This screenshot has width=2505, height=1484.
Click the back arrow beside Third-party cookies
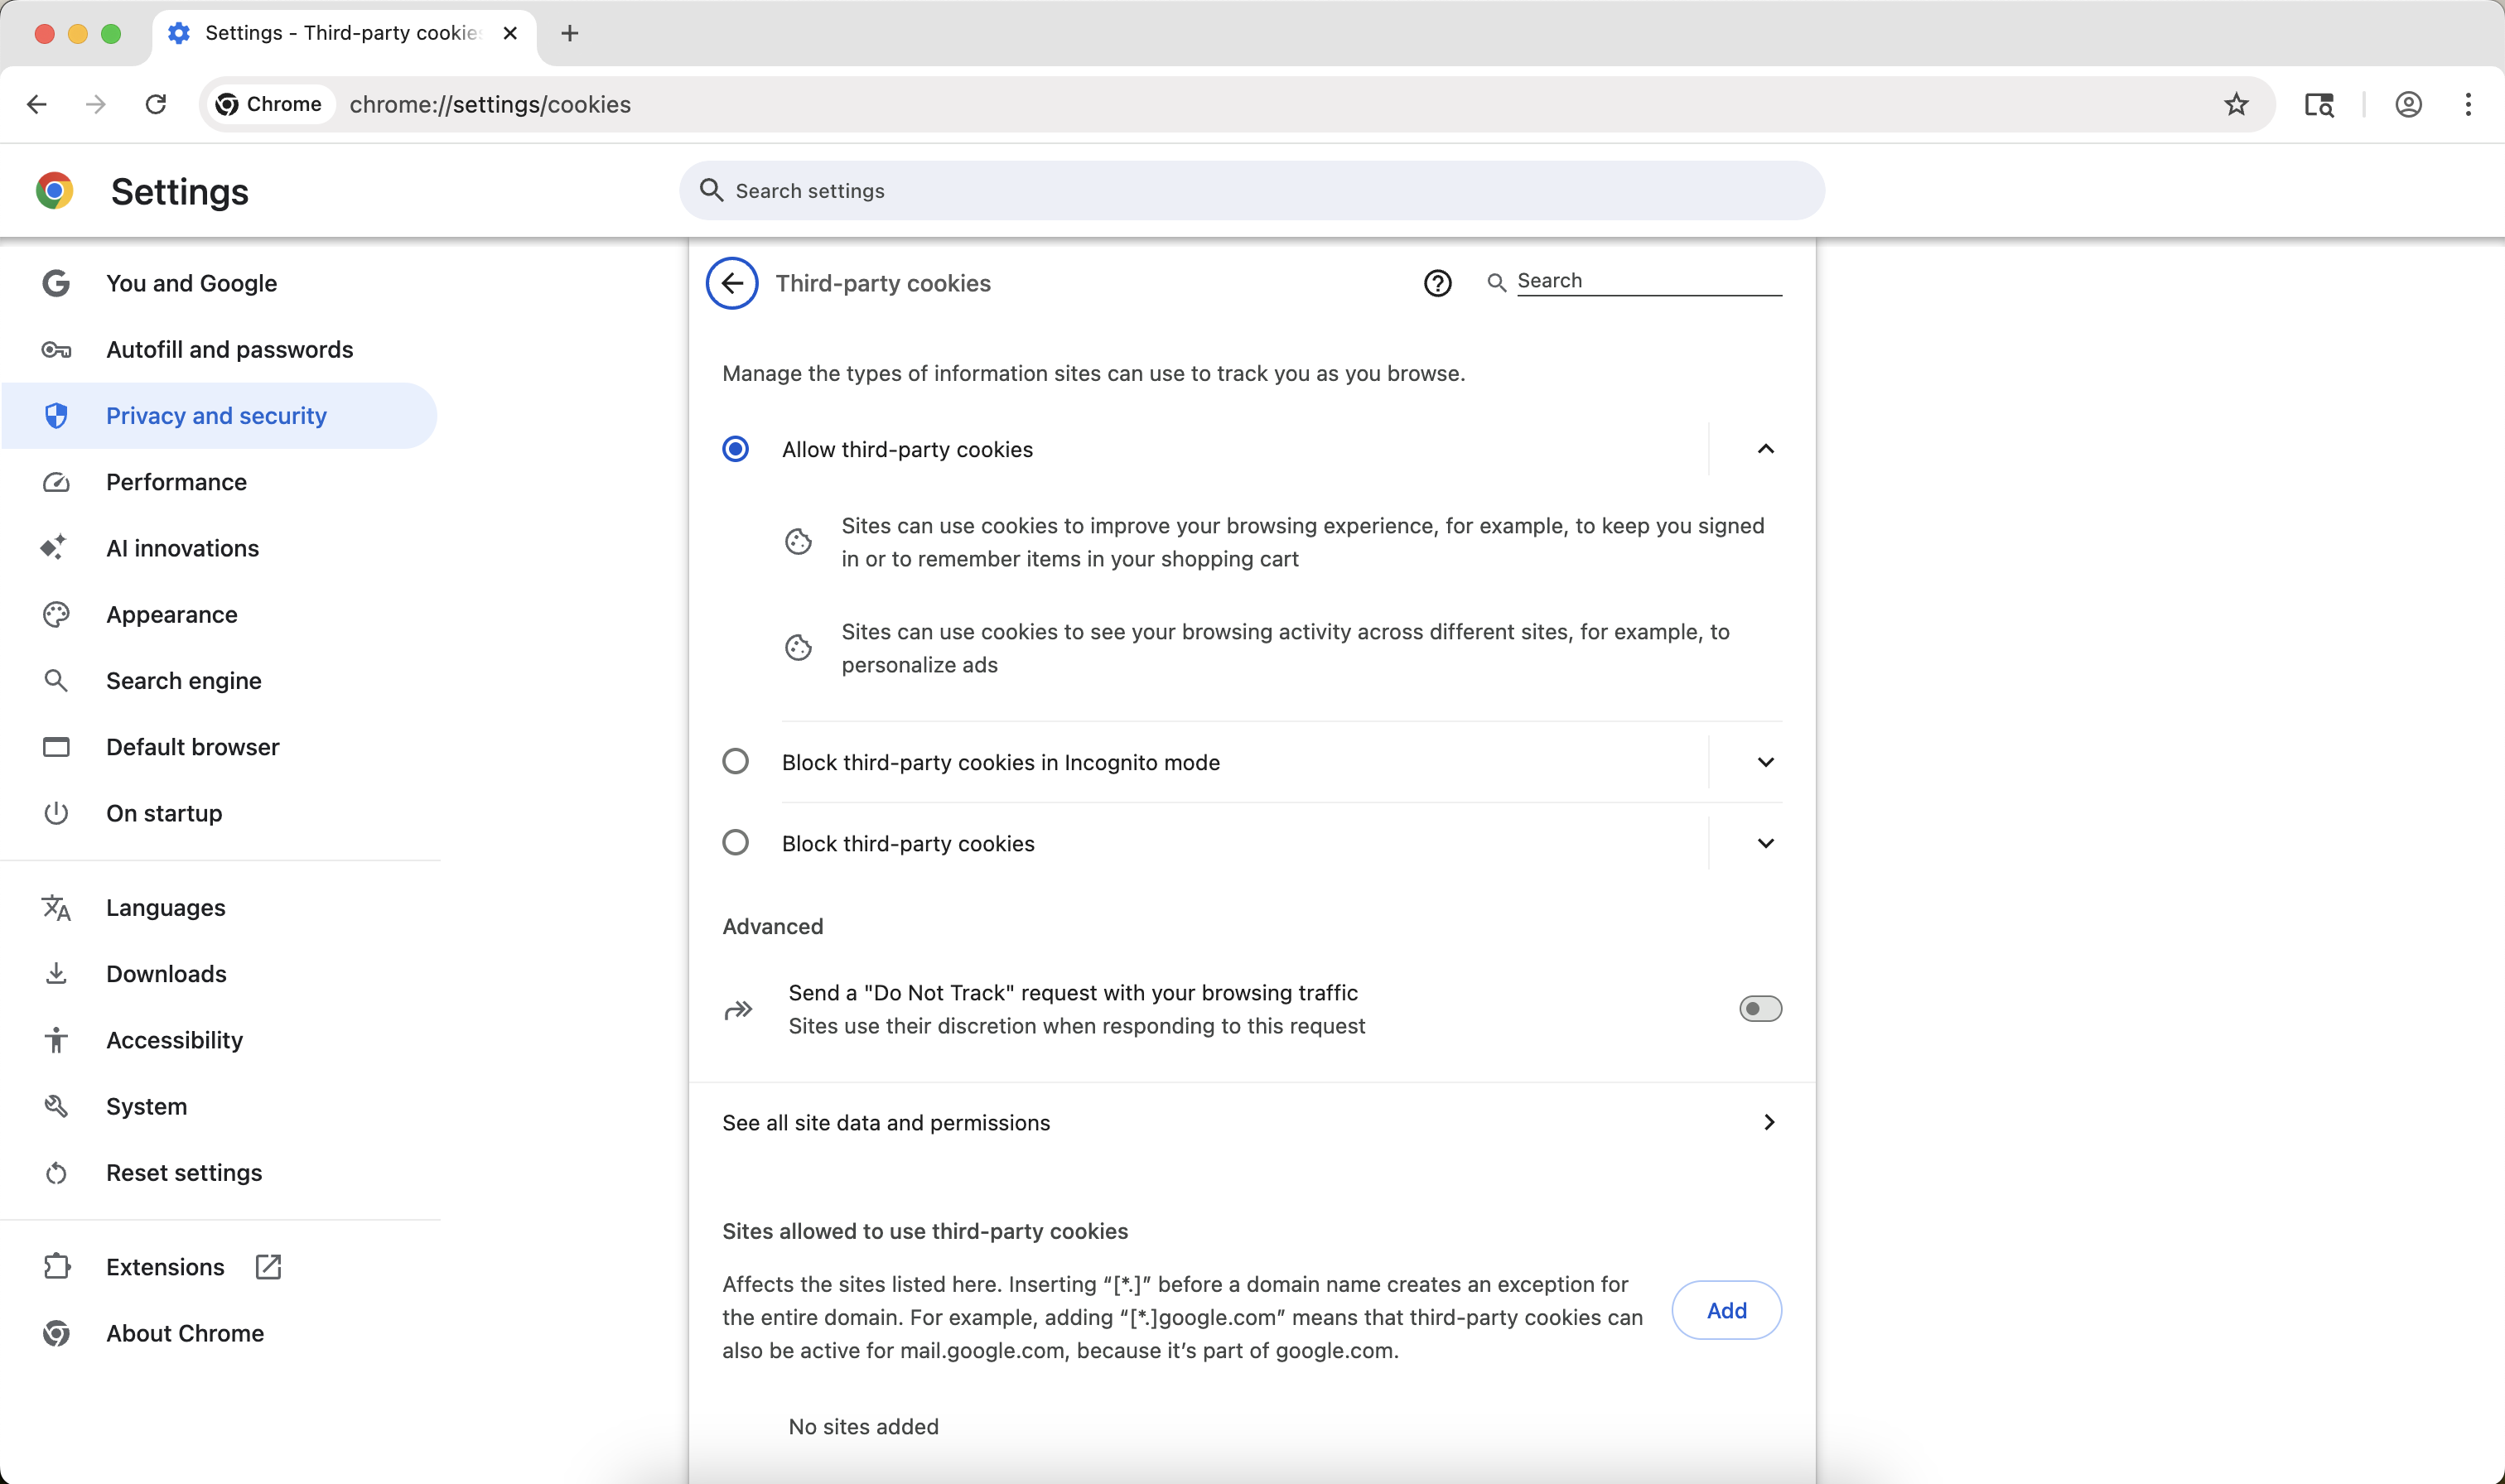[x=732, y=283]
